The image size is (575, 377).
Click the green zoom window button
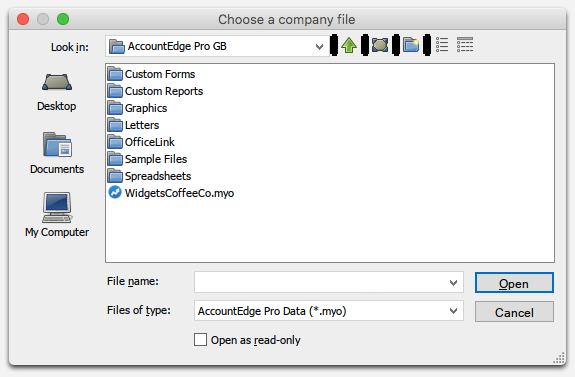coord(63,19)
